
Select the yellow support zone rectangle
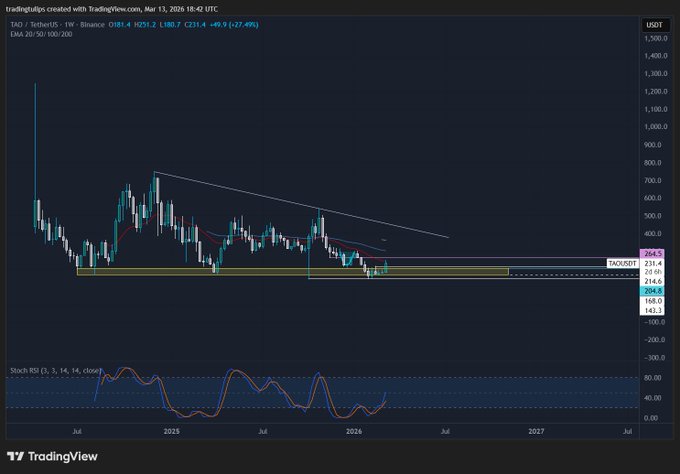point(293,271)
